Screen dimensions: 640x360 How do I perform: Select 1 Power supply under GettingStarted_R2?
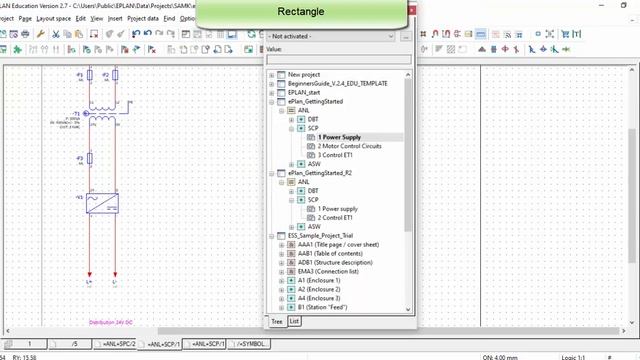pos(338,209)
